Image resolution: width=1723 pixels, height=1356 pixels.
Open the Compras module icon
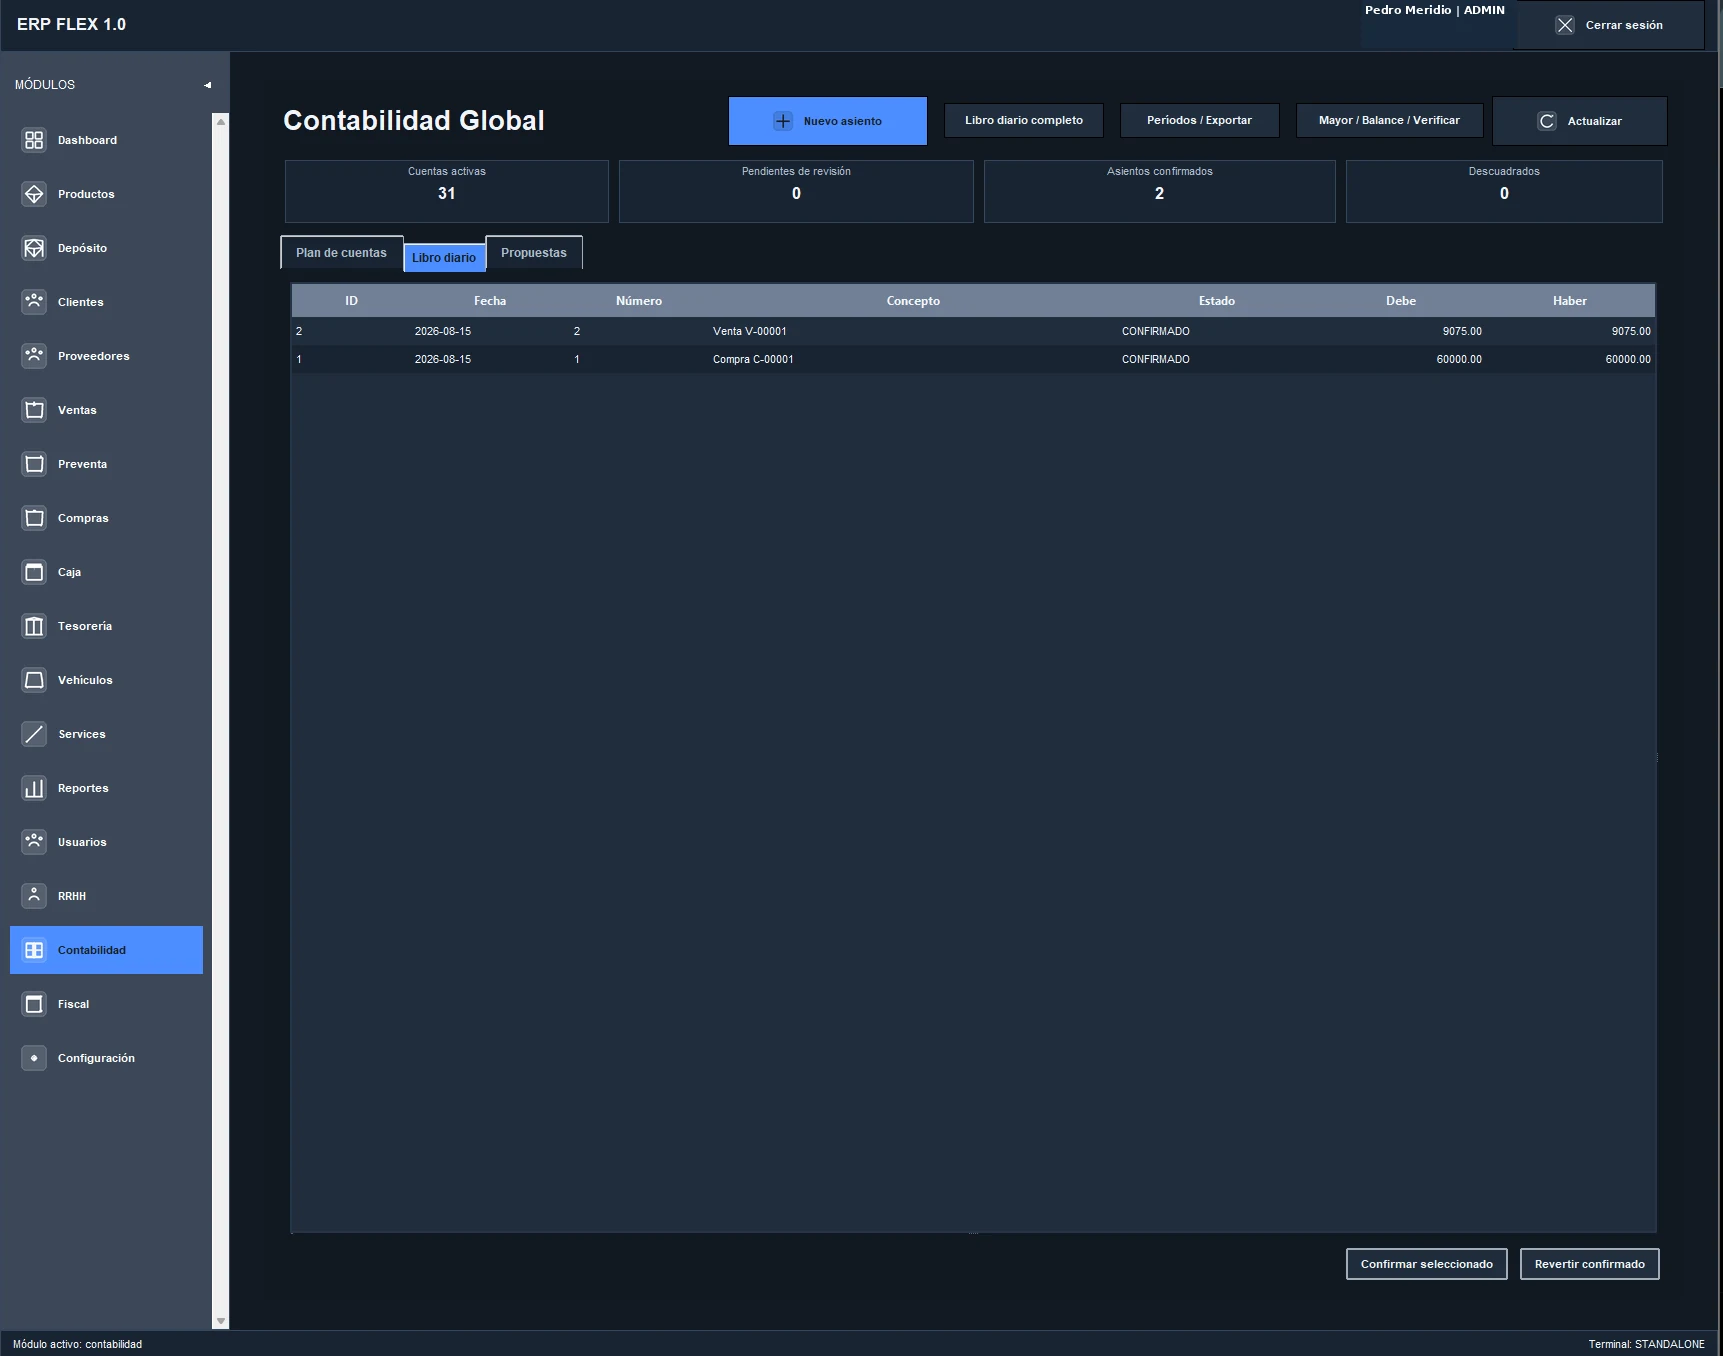(34, 518)
